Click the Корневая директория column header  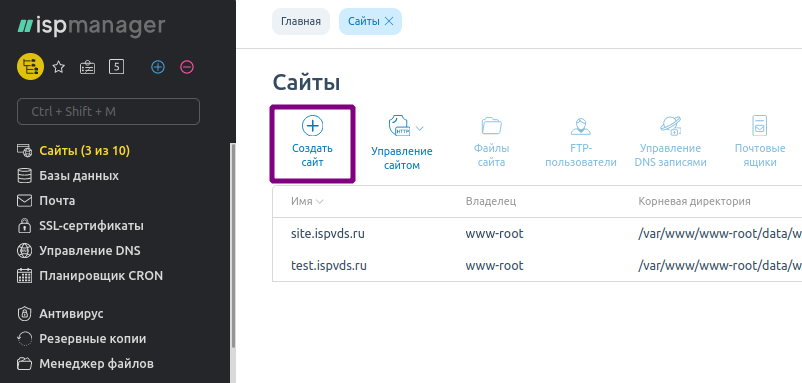tap(694, 201)
